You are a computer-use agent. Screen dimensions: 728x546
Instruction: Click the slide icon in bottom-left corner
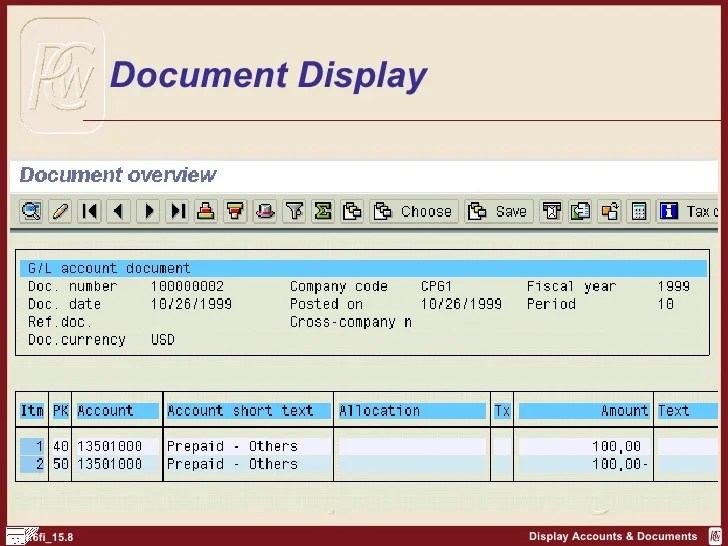(19, 536)
